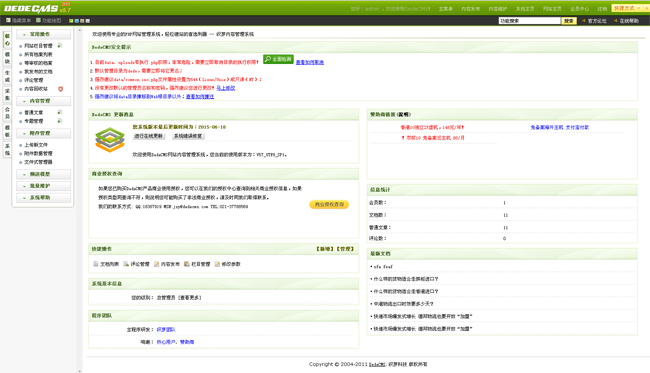Click 注销 to log out
Image resolution: width=650 pixels, height=373 pixels.
coord(602,9)
